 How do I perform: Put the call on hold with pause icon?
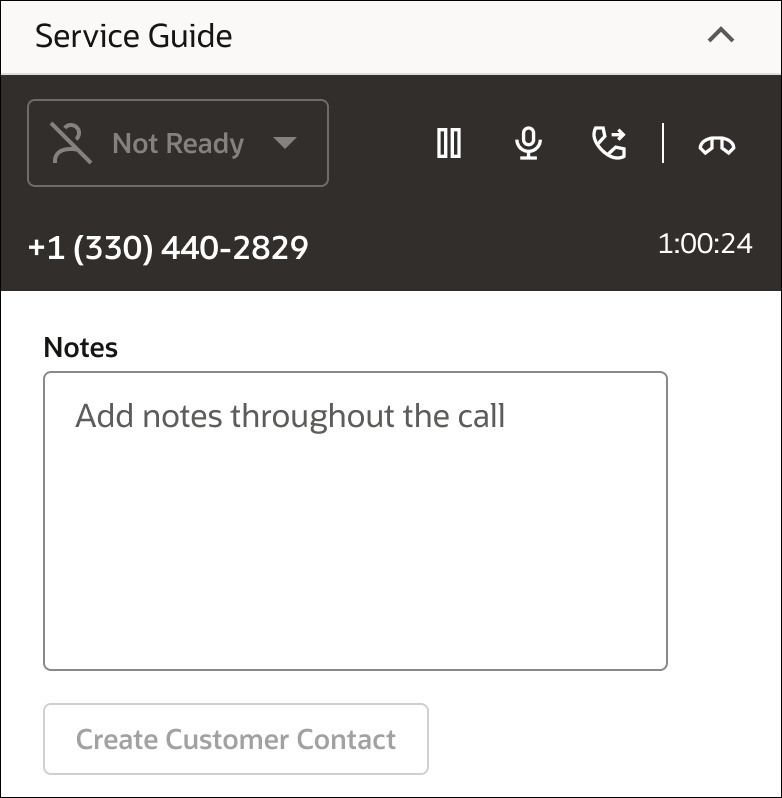449,143
